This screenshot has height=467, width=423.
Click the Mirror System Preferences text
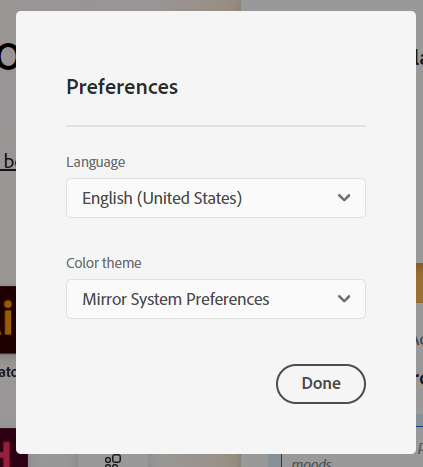click(176, 299)
